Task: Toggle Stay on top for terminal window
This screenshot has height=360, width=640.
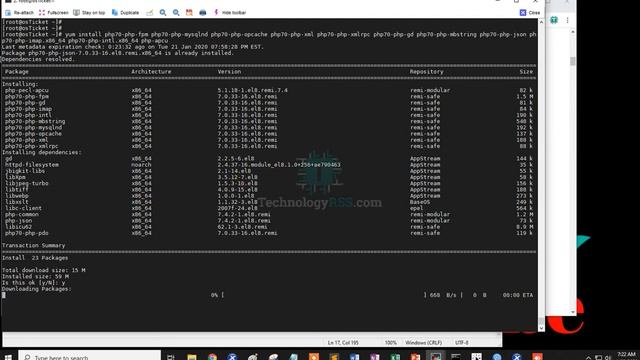Action: click(89, 13)
